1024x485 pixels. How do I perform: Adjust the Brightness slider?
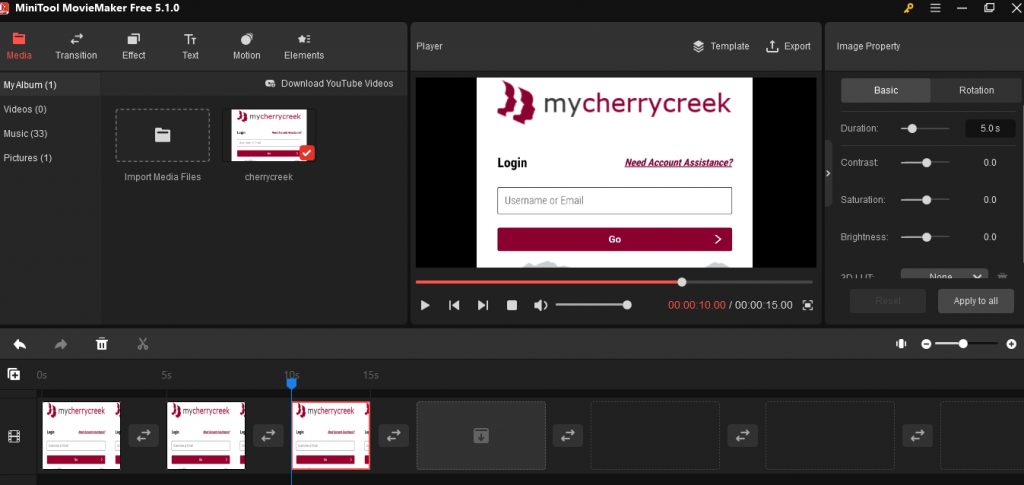pyautogui.click(x=925, y=237)
